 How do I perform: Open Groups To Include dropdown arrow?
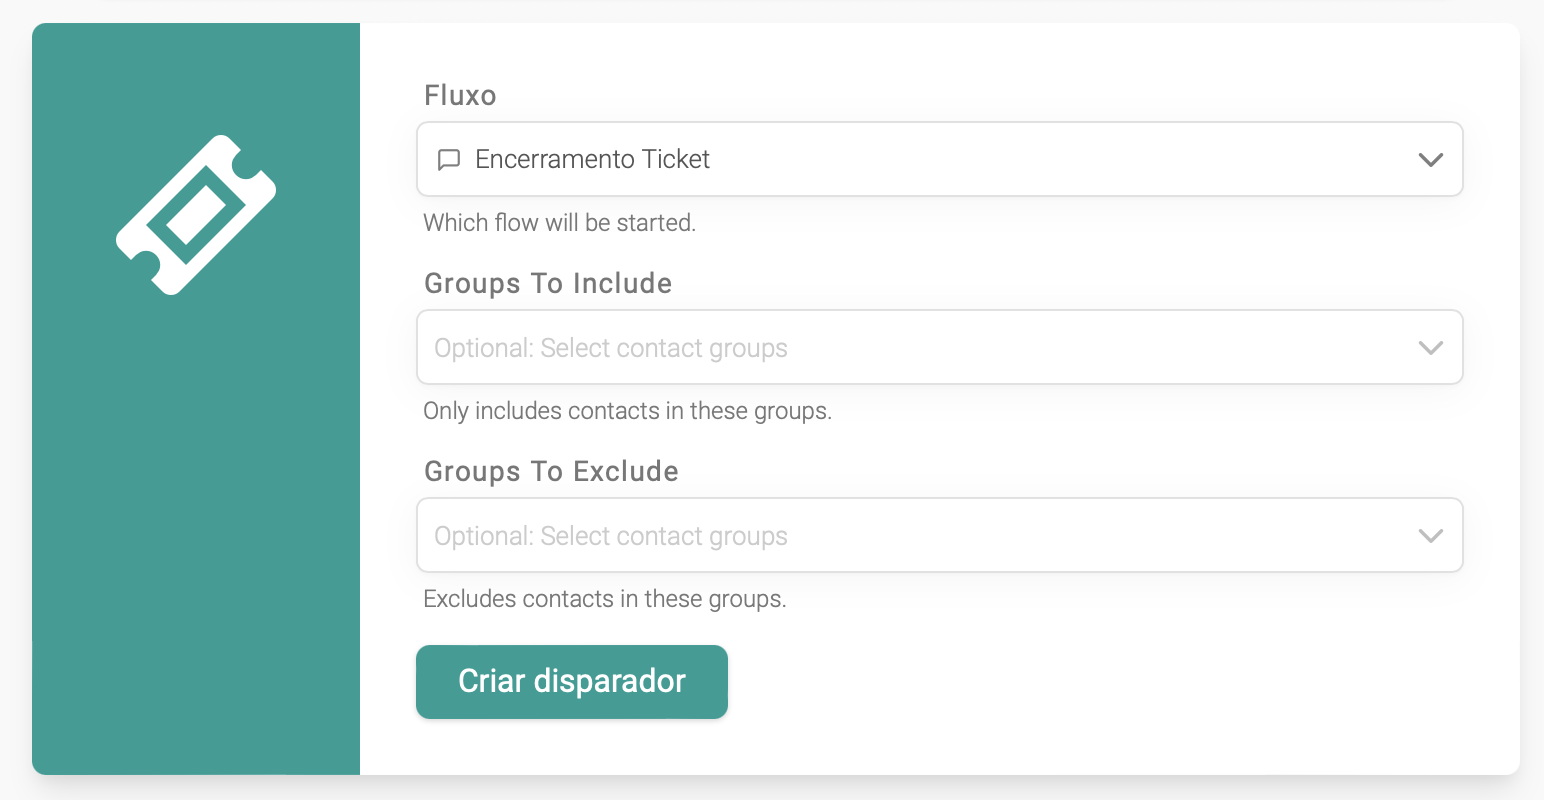click(1430, 348)
